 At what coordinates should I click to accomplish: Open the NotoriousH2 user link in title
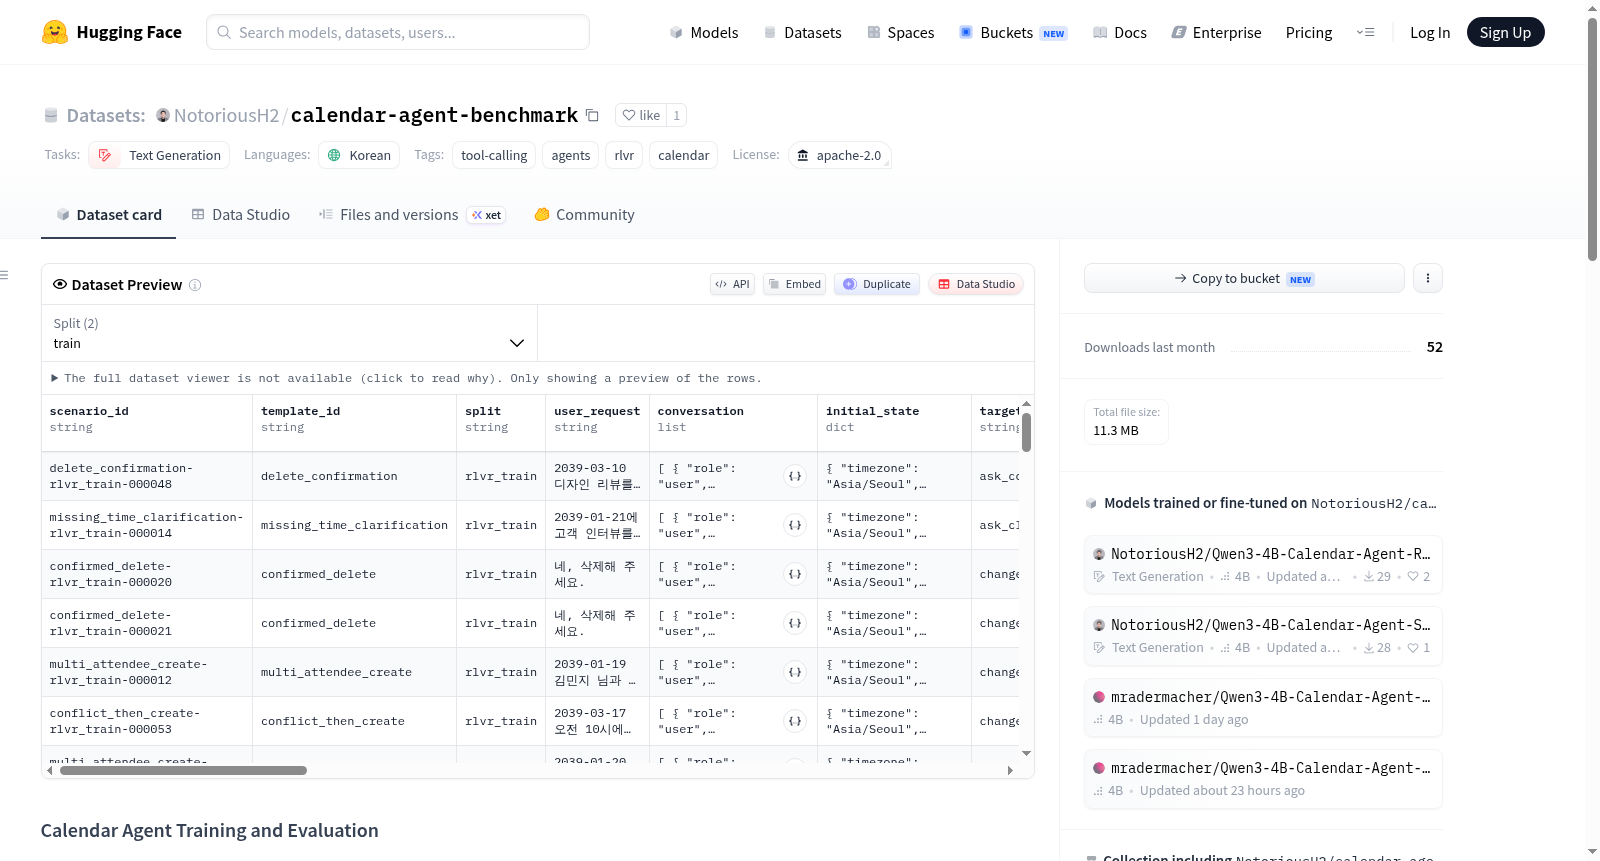(x=226, y=115)
